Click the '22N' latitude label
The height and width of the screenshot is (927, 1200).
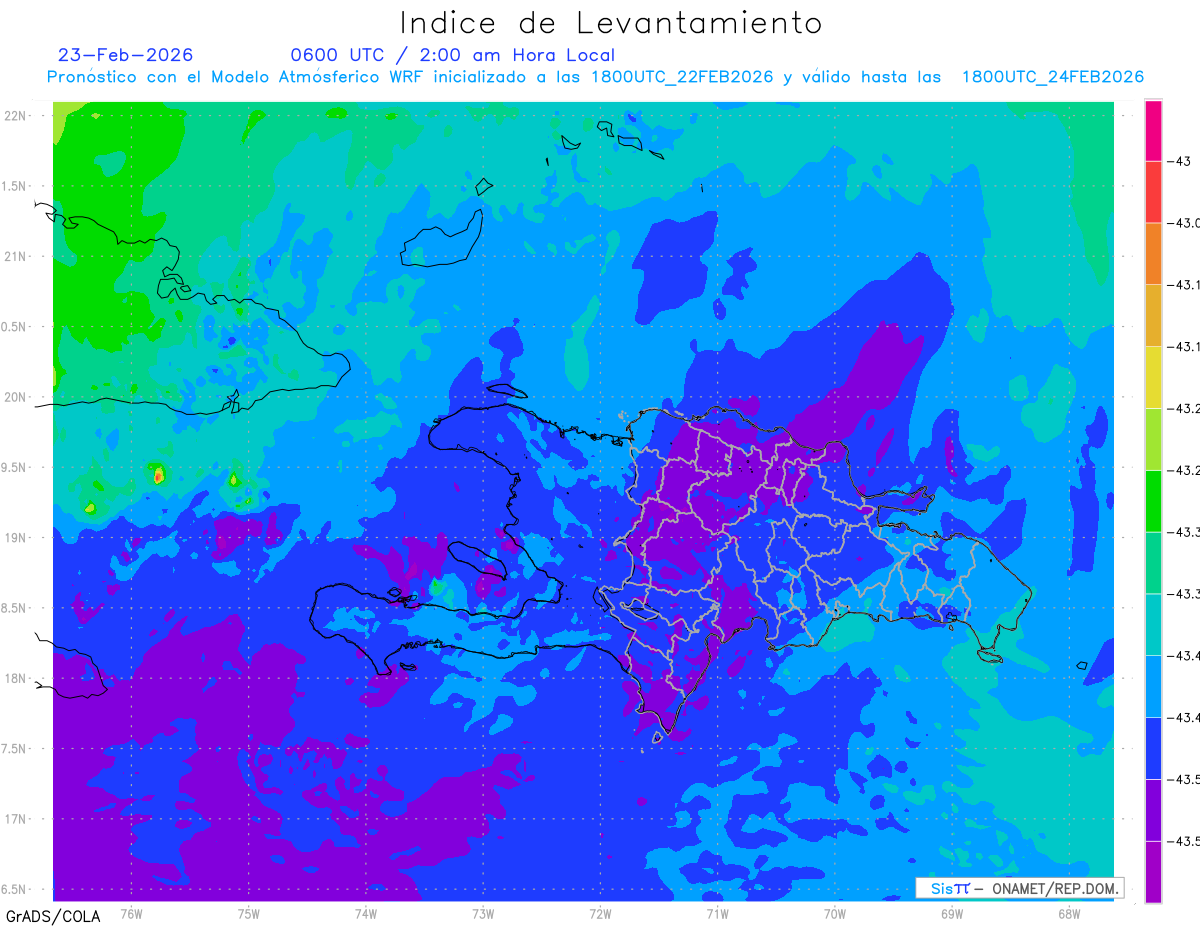click(17, 115)
